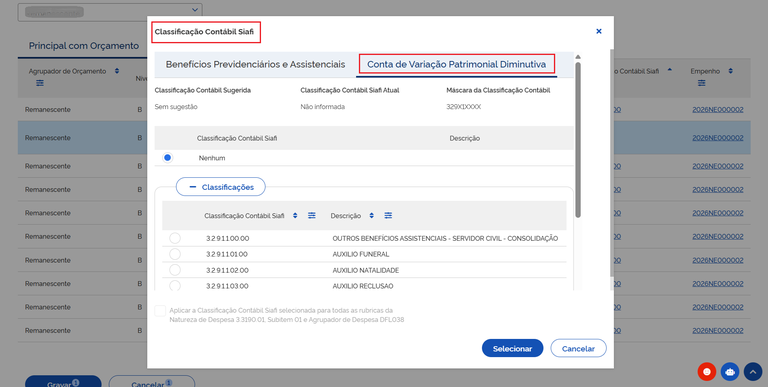Screen dimensions: 768x387
Task: Sort by Contábil Siafi column in background table
Action: tap(670, 71)
